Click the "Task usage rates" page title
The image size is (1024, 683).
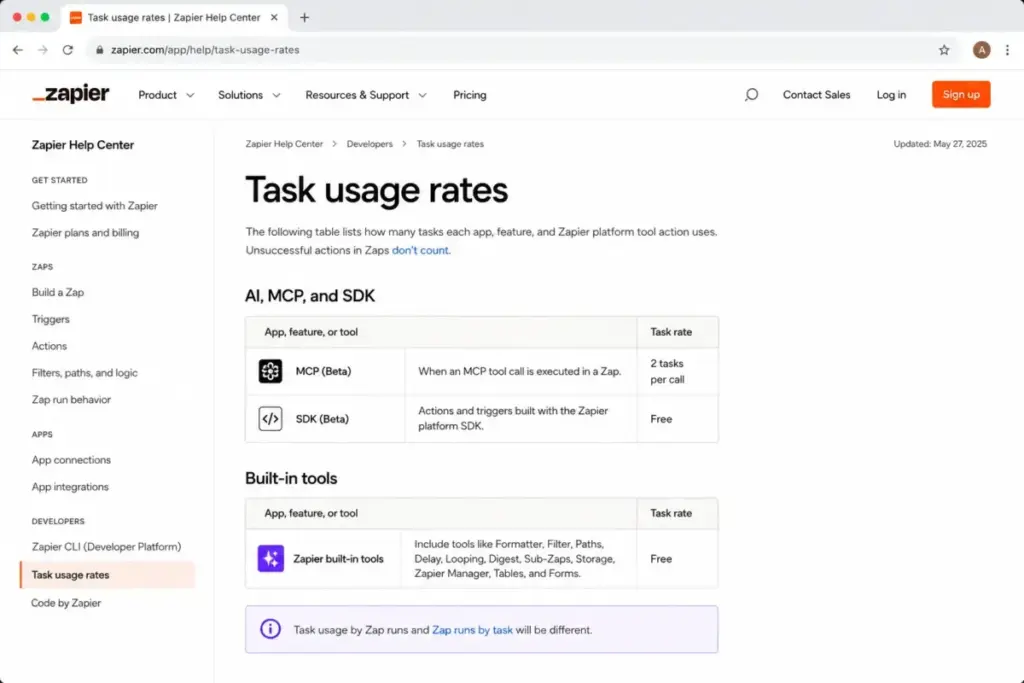coord(376,190)
